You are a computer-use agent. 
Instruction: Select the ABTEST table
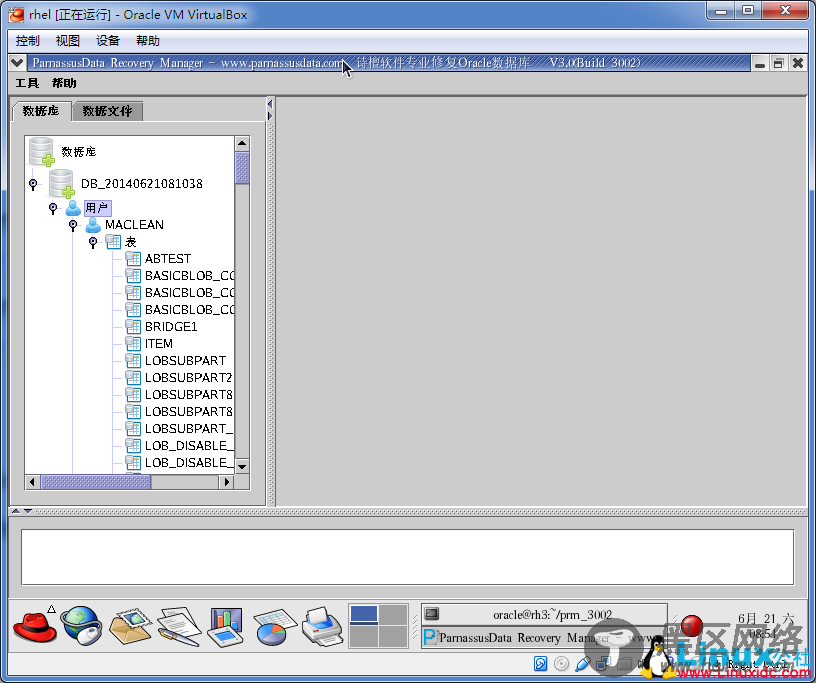click(x=168, y=259)
